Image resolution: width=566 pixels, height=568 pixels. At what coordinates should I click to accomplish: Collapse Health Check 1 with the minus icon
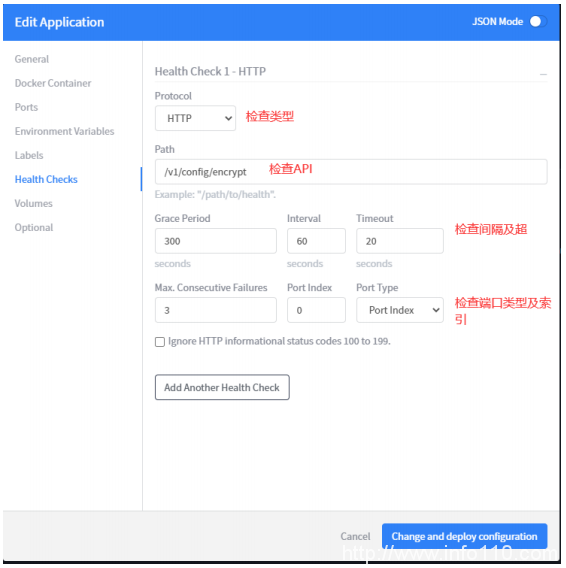[543, 74]
